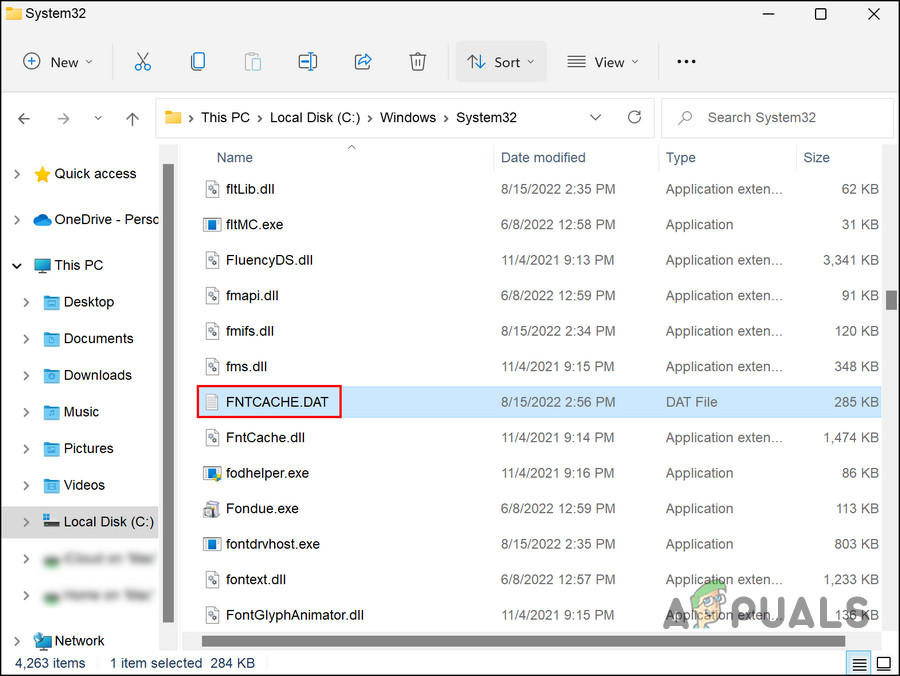Click Local Disk (C:) breadcrumb segment
Image resolution: width=900 pixels, height=676 pixels.
[315, 118]
